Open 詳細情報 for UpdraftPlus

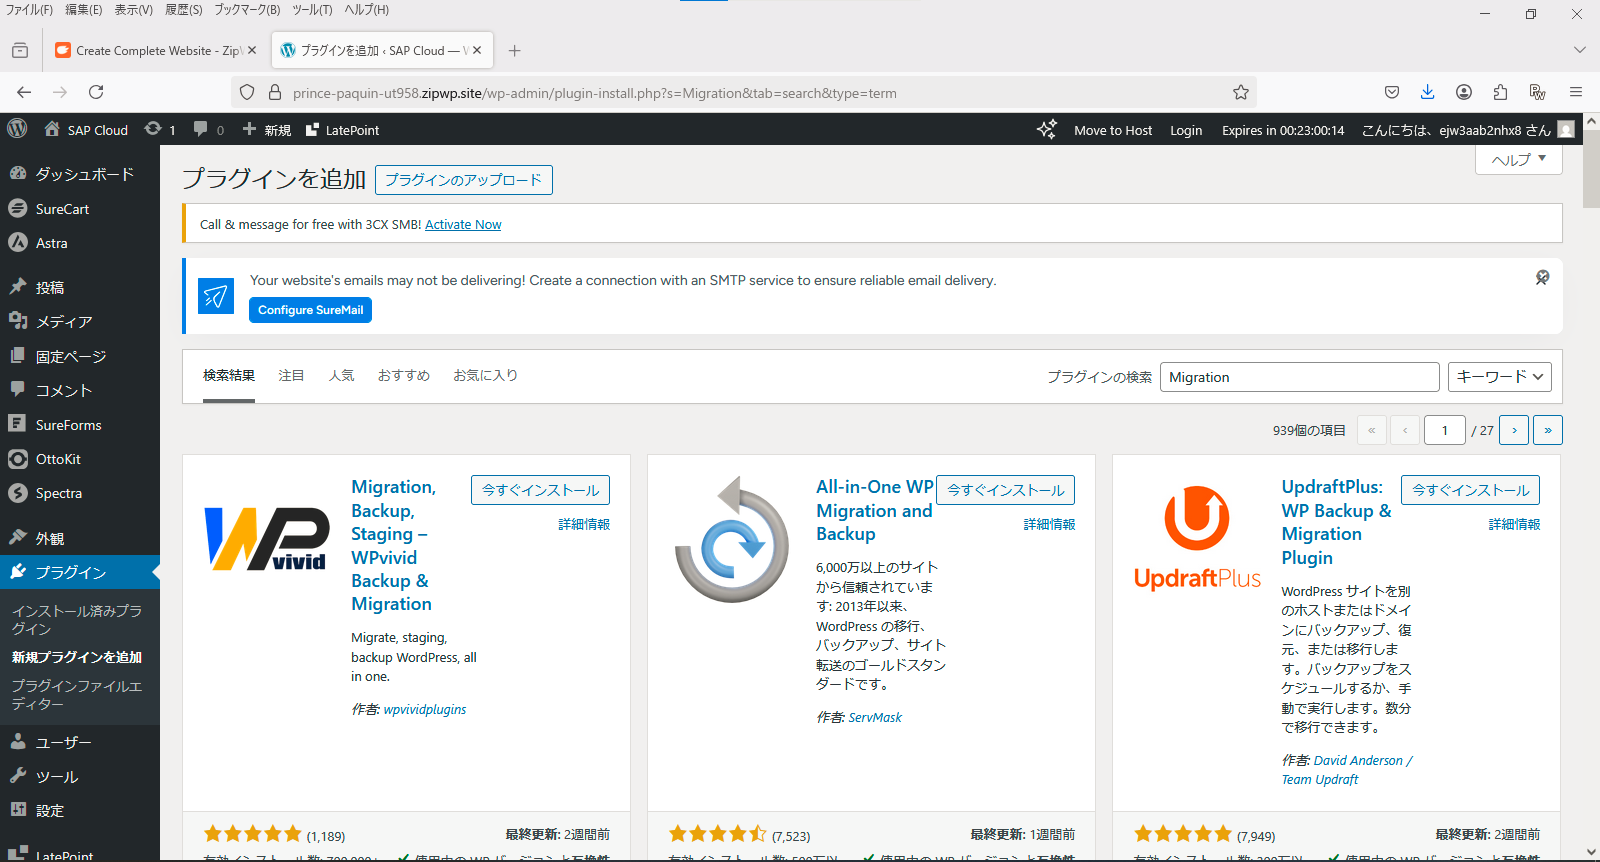click(1514, 524)
